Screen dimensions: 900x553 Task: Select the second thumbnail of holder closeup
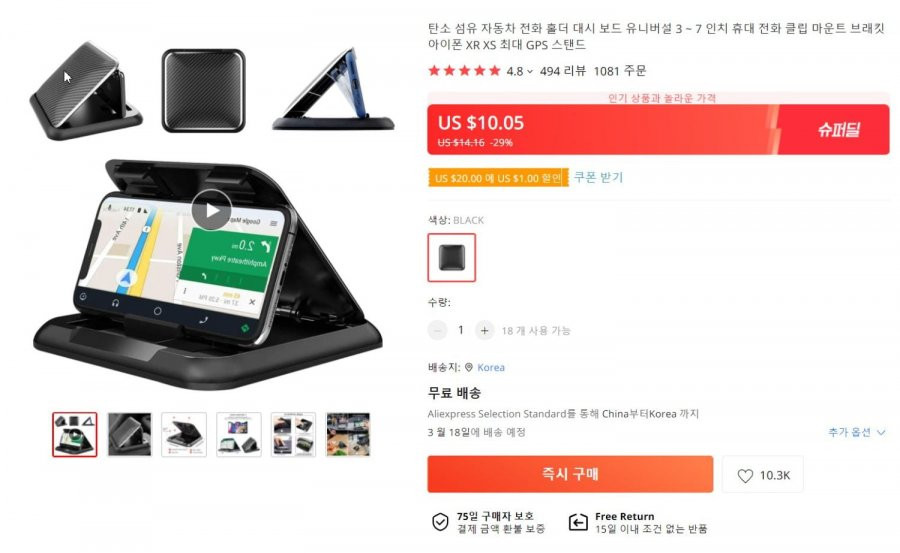[x=130, y=435]
